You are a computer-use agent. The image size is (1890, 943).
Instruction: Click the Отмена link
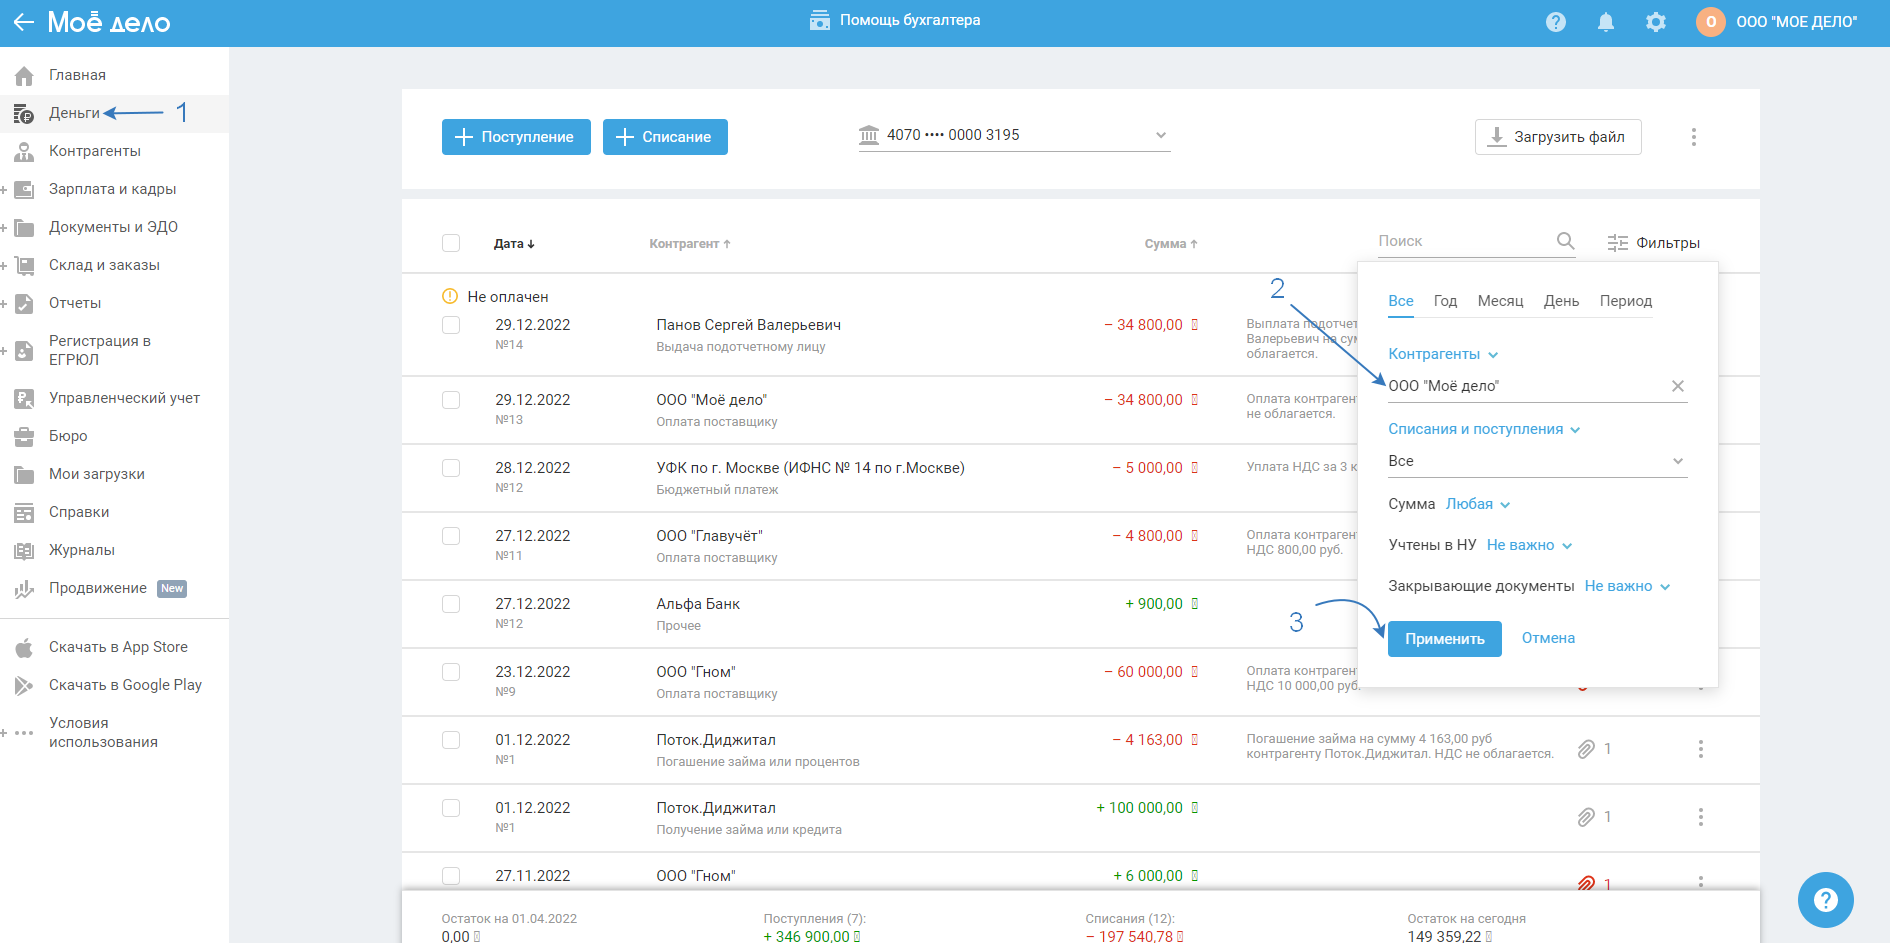coord(1547,638)
